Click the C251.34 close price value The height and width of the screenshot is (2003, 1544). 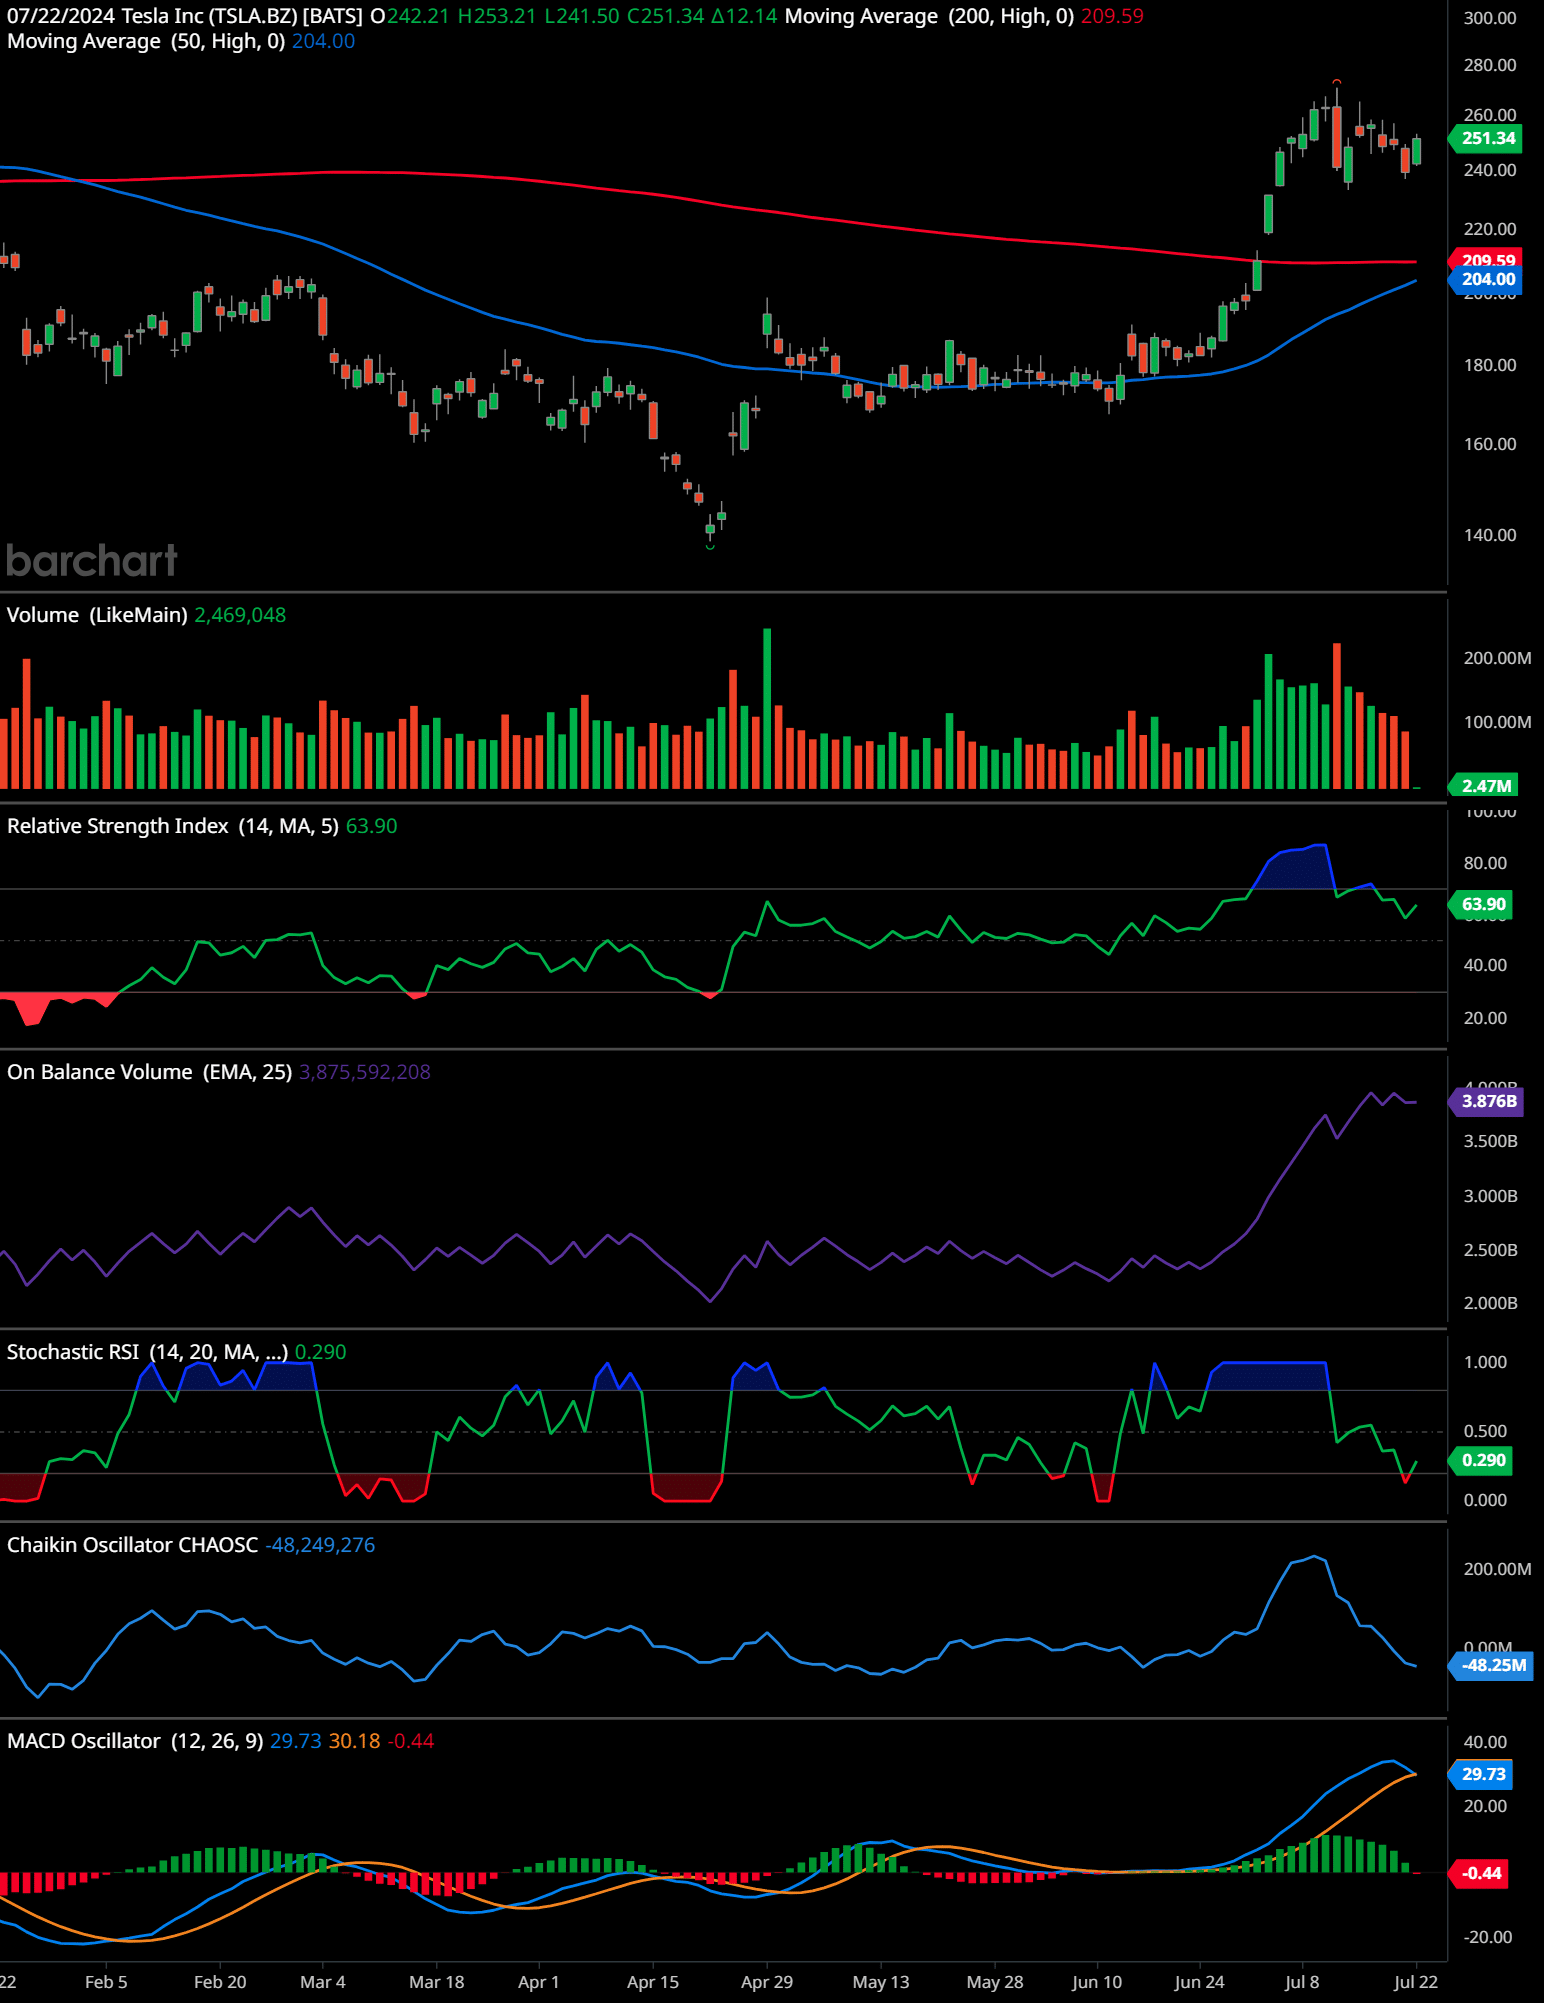coord(666,16)
